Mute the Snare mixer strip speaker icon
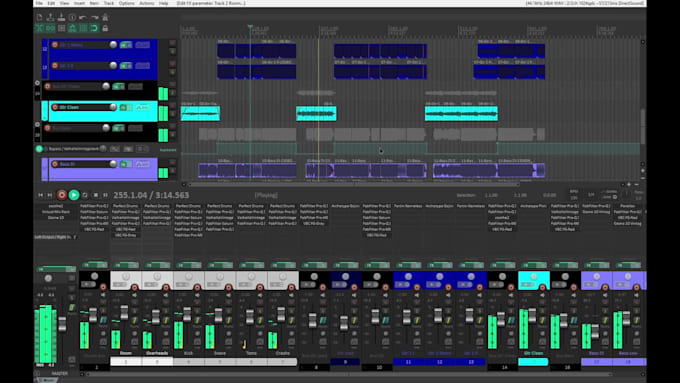Image resolution: width=680 pixels, height=383 pixels. [229, 295]
